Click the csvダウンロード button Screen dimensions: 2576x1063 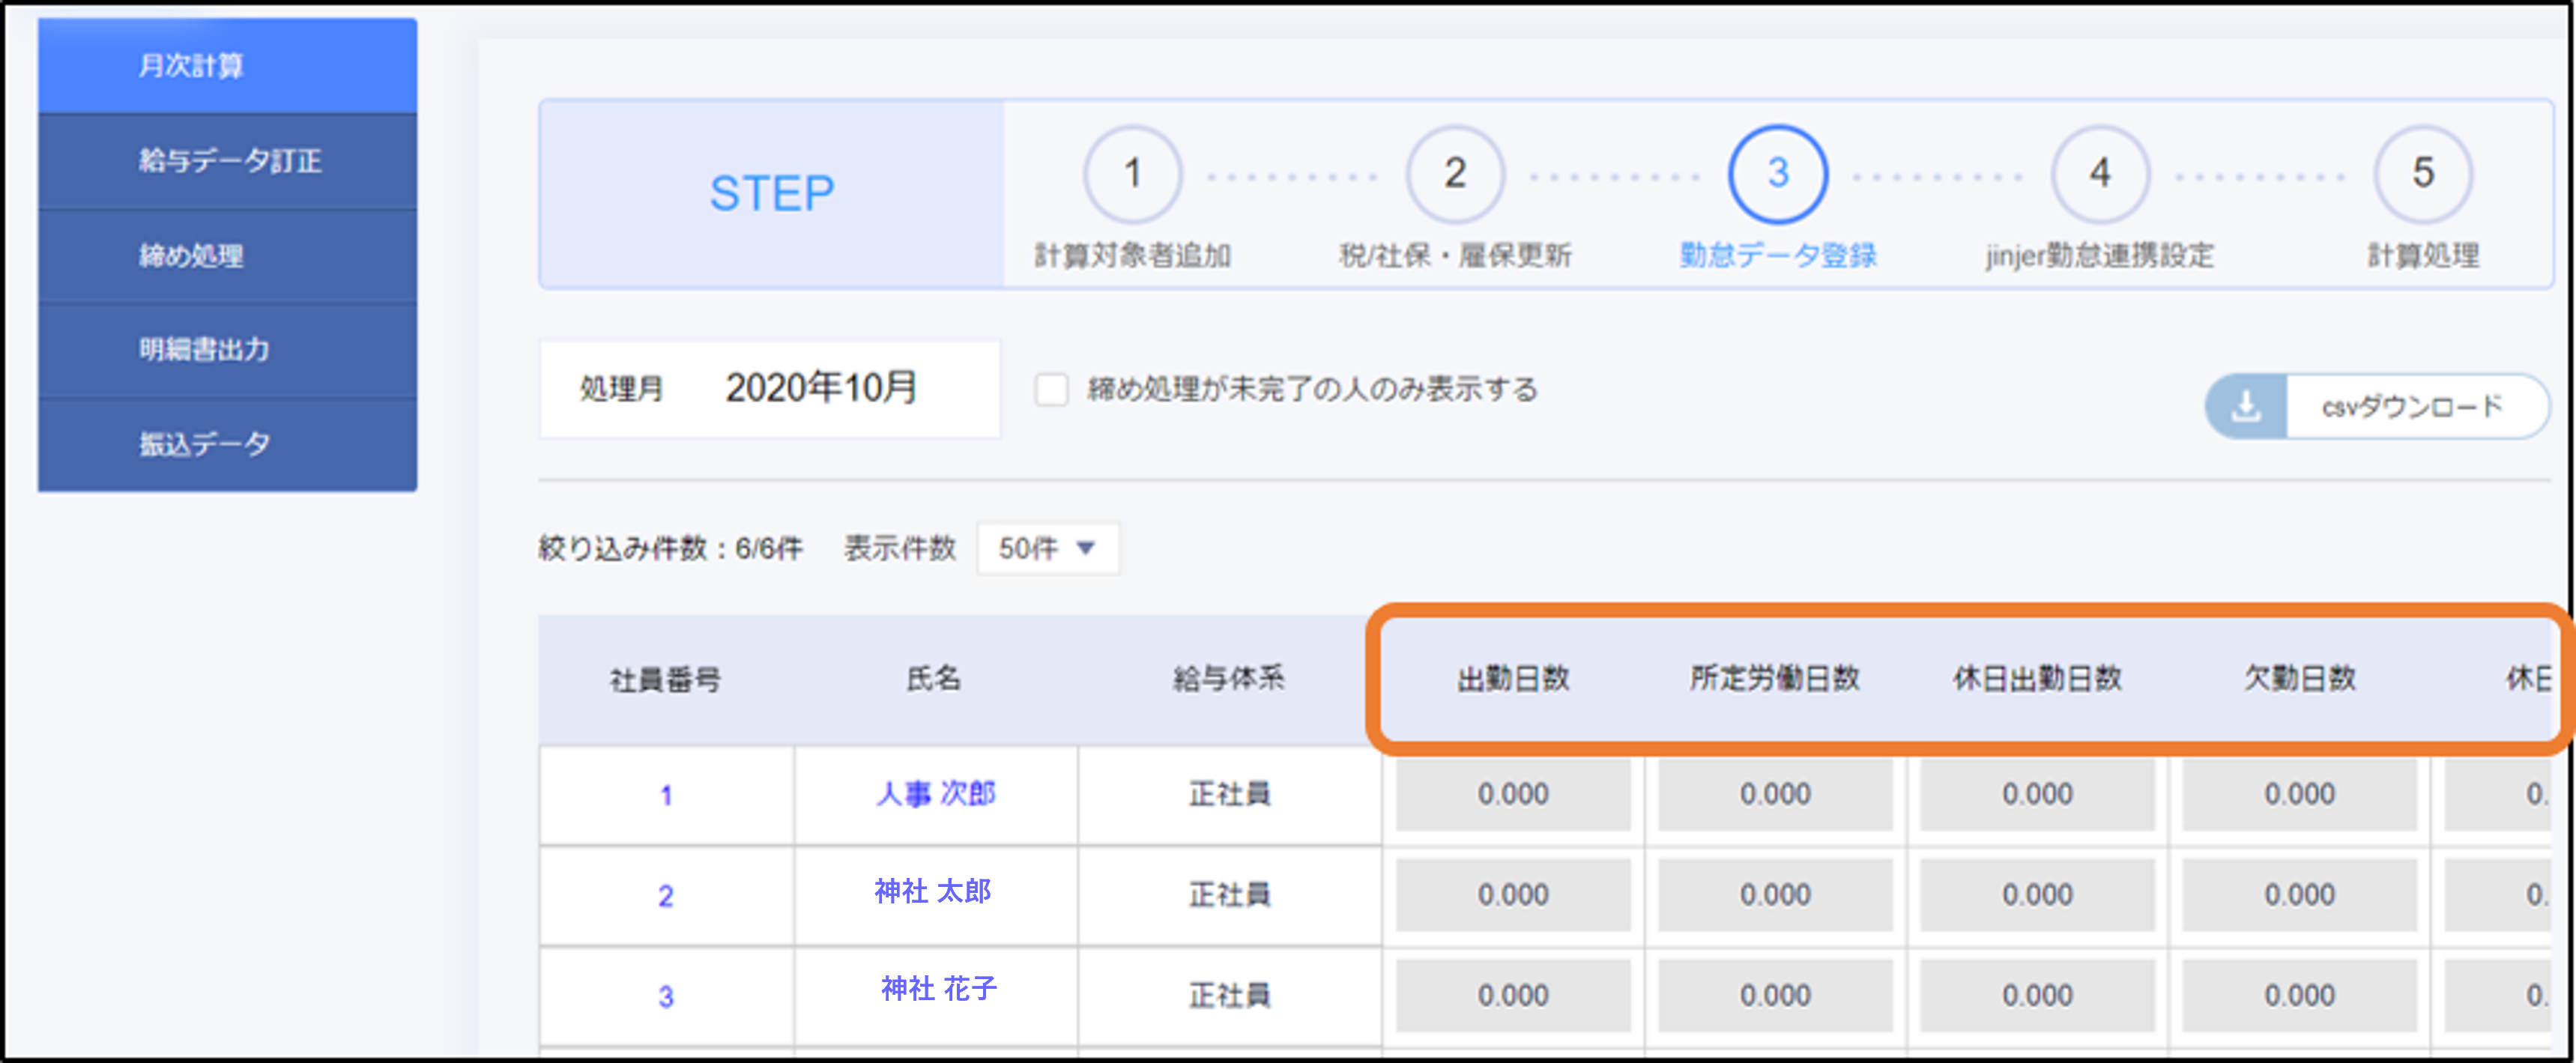[x=2377, y=406]
